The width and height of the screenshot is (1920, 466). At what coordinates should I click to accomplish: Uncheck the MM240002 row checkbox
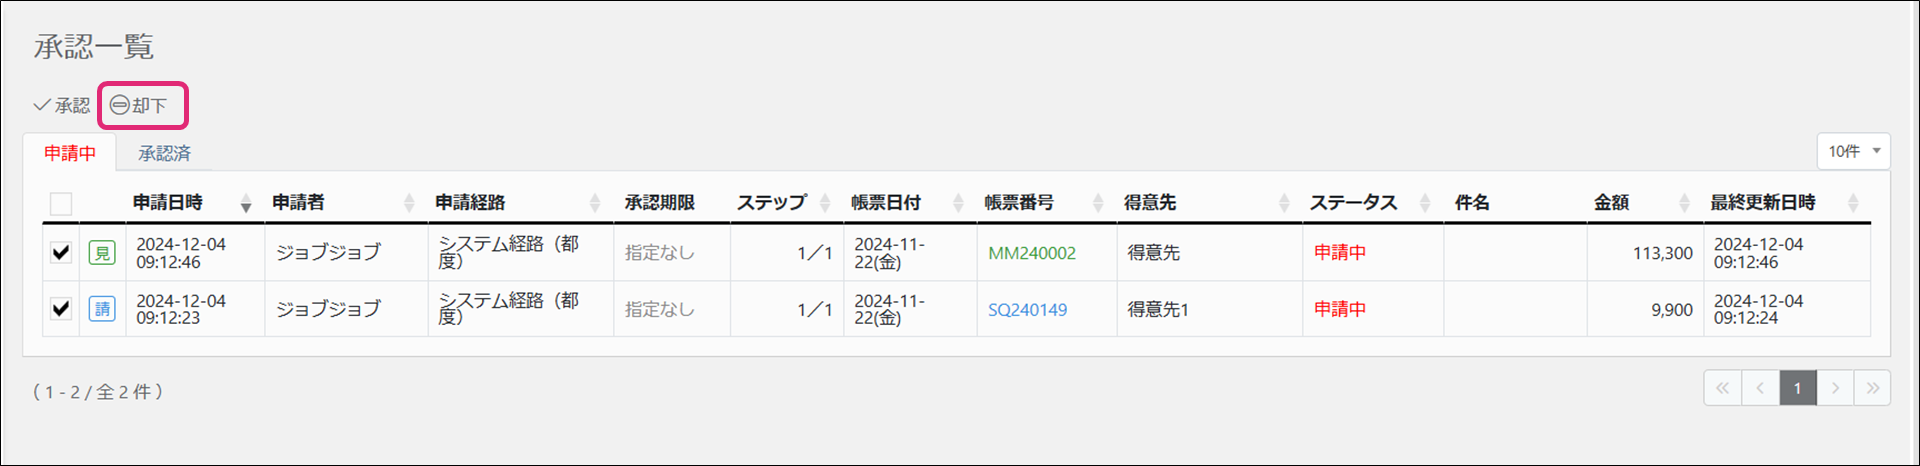point(61,253)
